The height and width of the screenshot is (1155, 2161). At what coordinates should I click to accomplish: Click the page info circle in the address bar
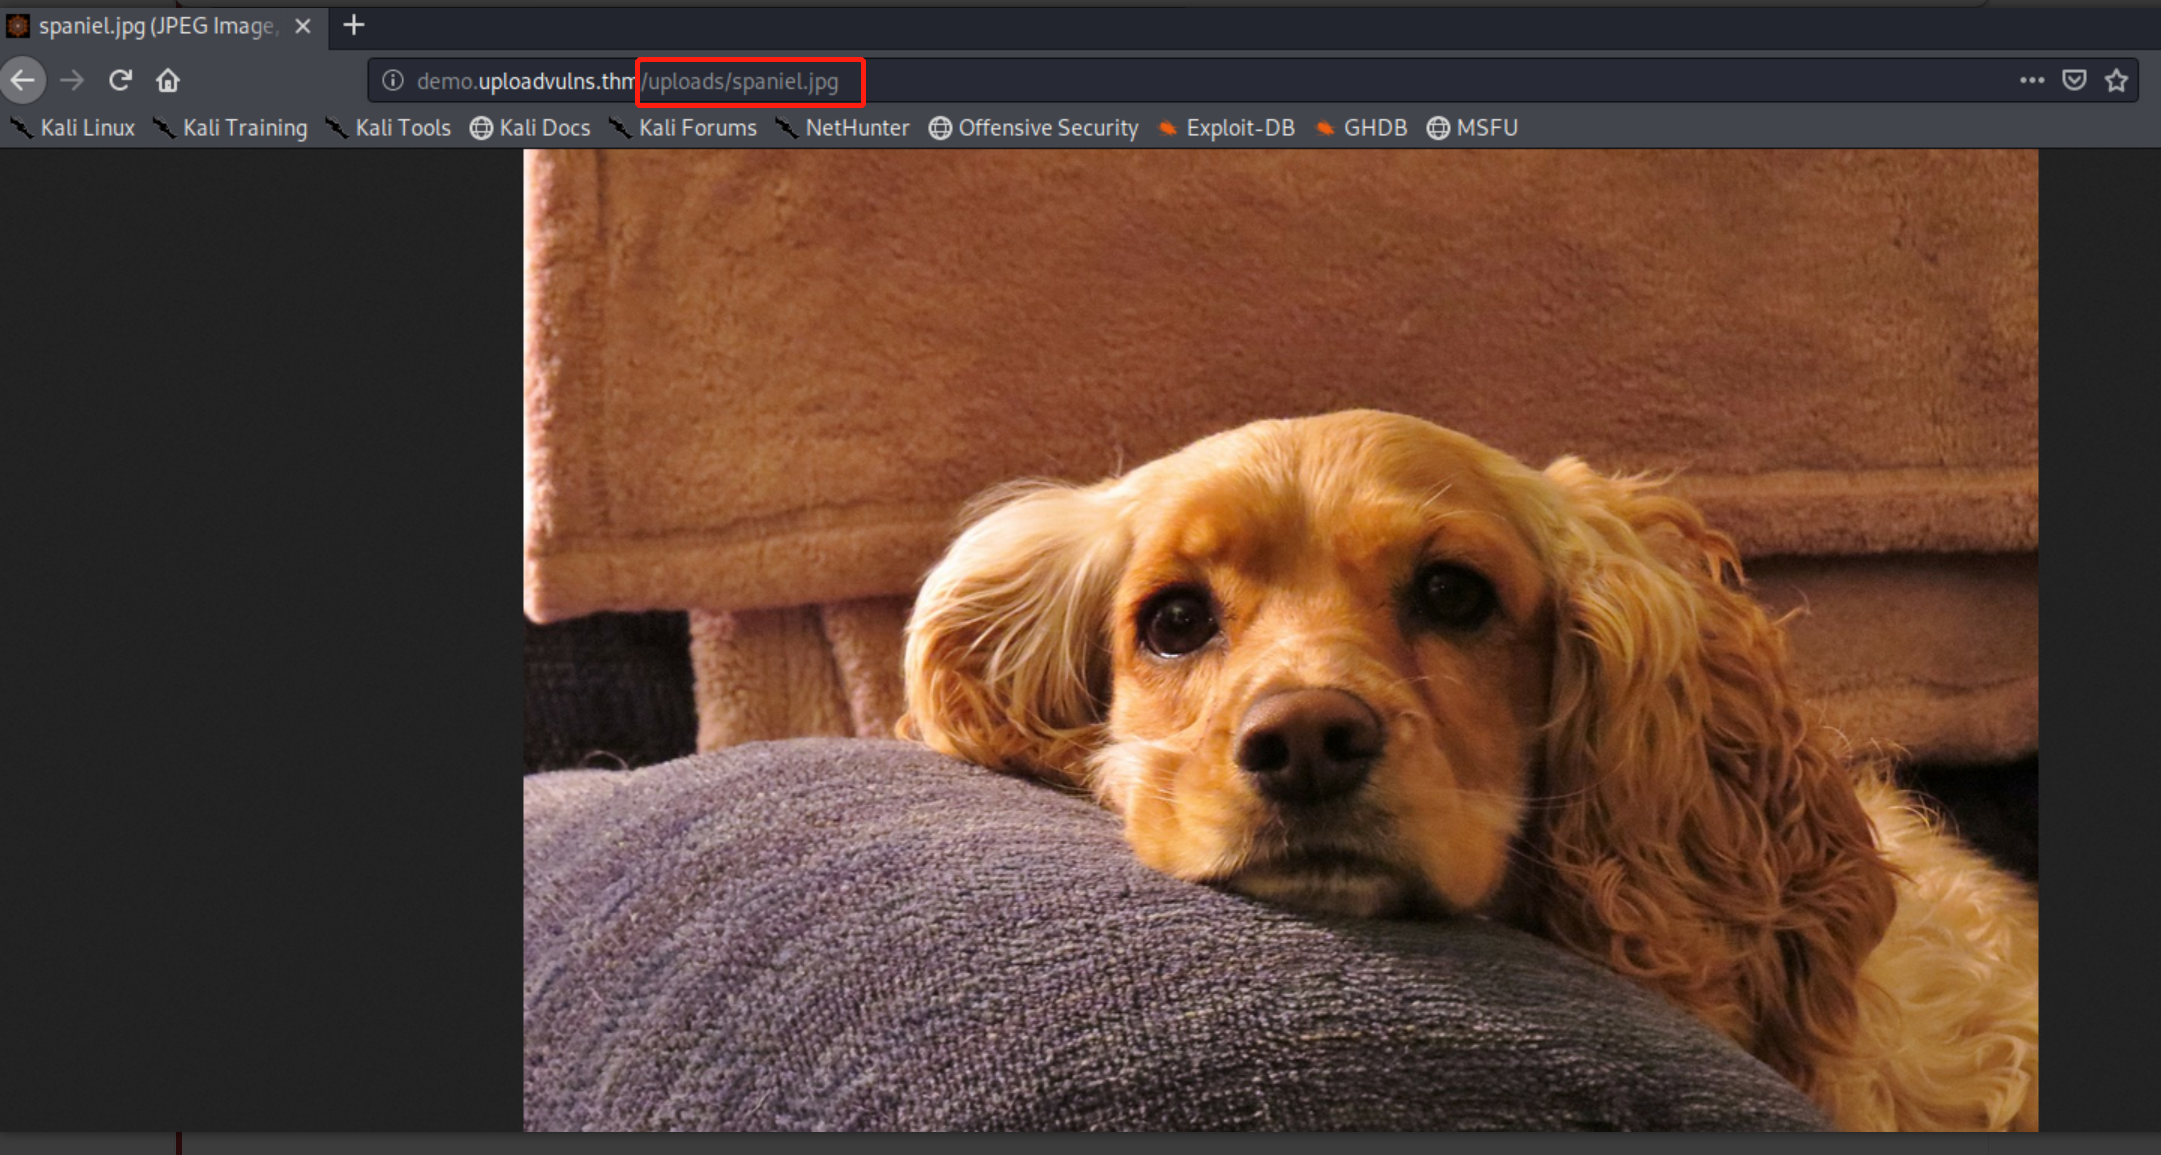click(x=392, y=81)
